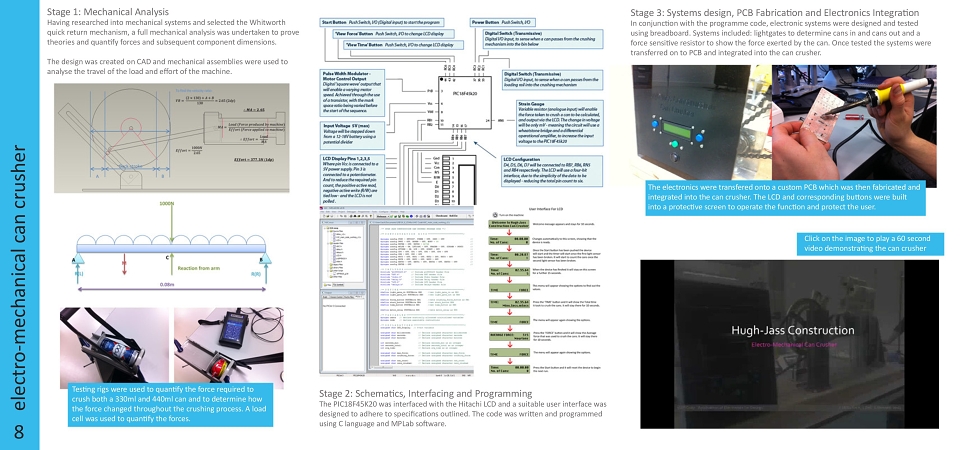Select the 'Testing rigs were used' blue caption

click(170, 404)
